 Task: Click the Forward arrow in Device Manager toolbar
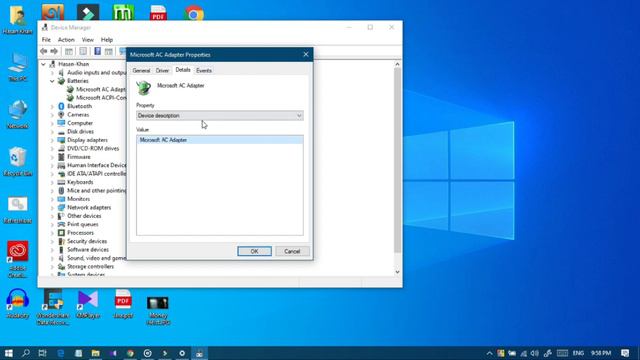[x=54, y=51]
